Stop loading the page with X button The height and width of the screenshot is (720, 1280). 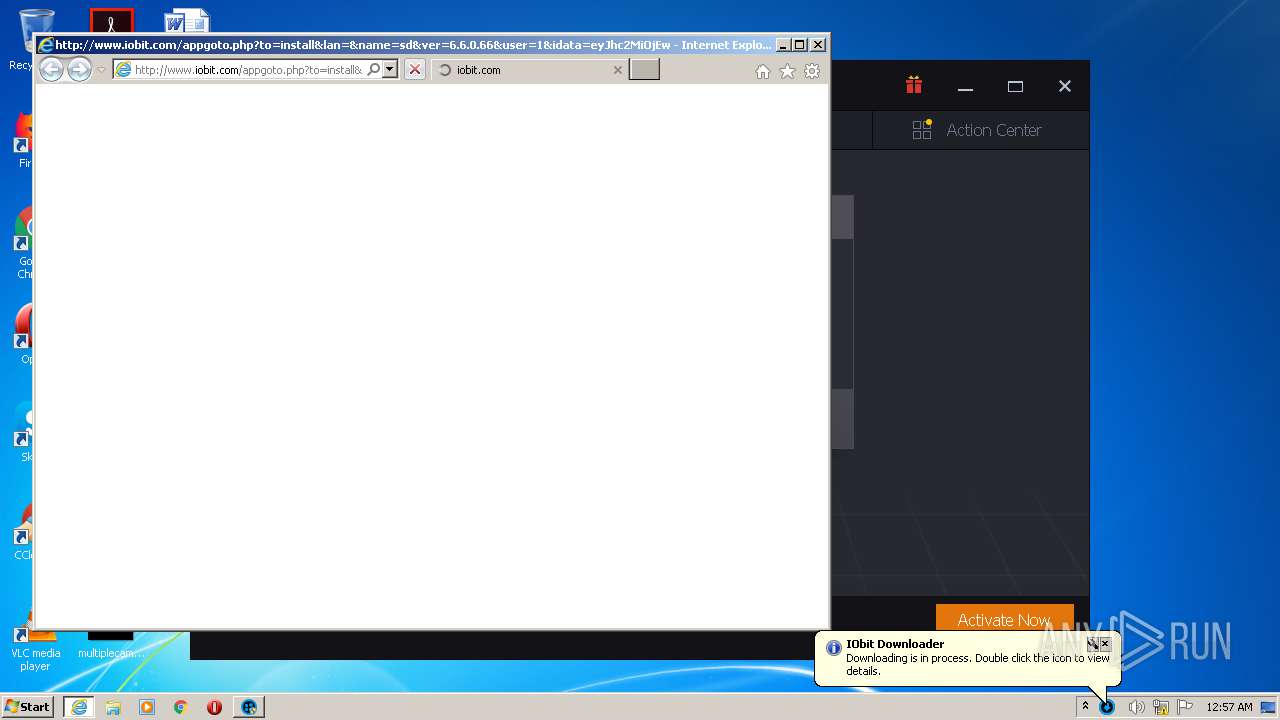coord(415,70)
